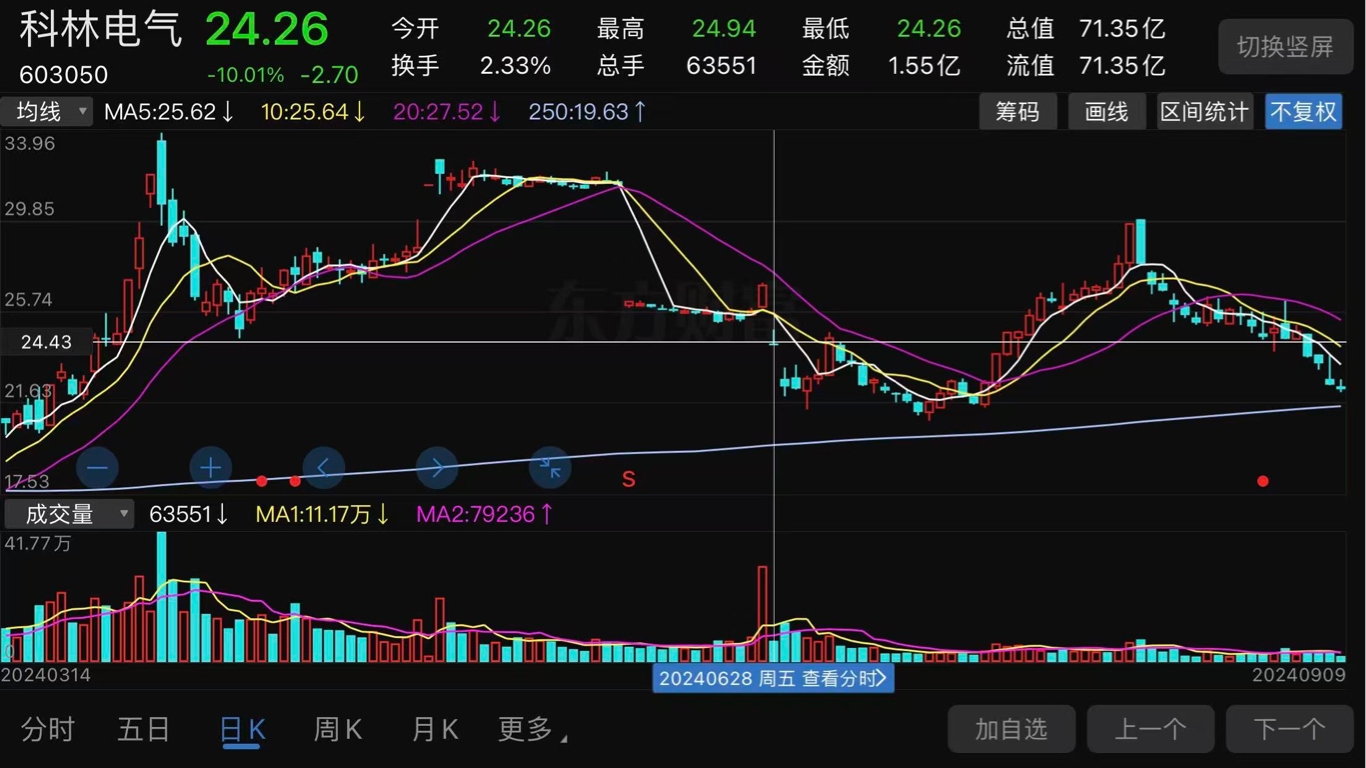Click the S sell signal marker on the chart

click(628, 479)
